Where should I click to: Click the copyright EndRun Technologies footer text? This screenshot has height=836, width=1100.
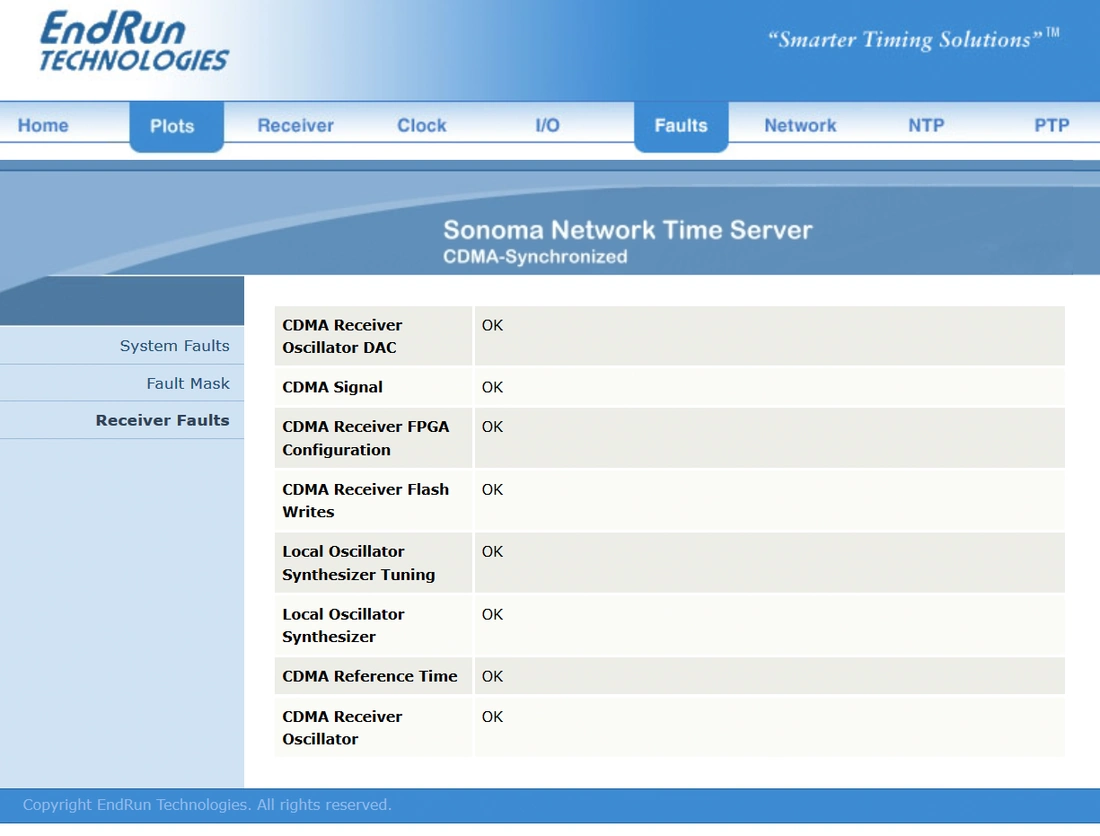pos(207,804)
